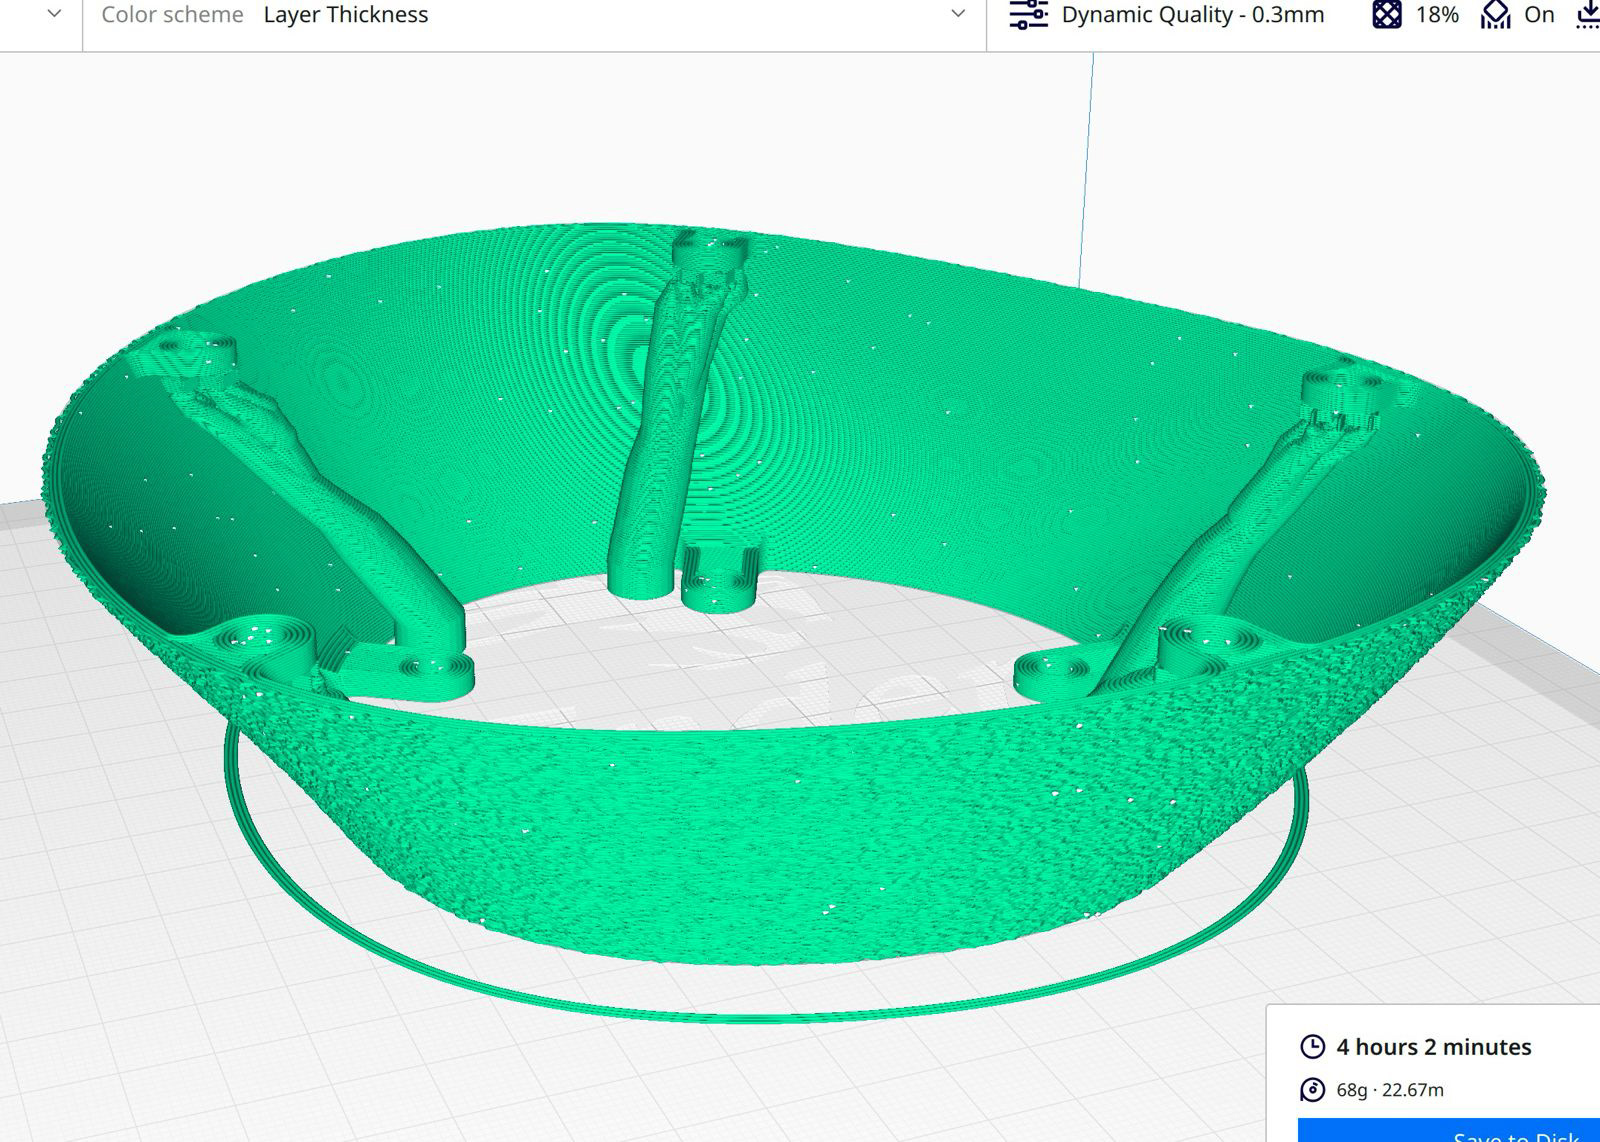Click the support enabled icon

[1495, 15]
